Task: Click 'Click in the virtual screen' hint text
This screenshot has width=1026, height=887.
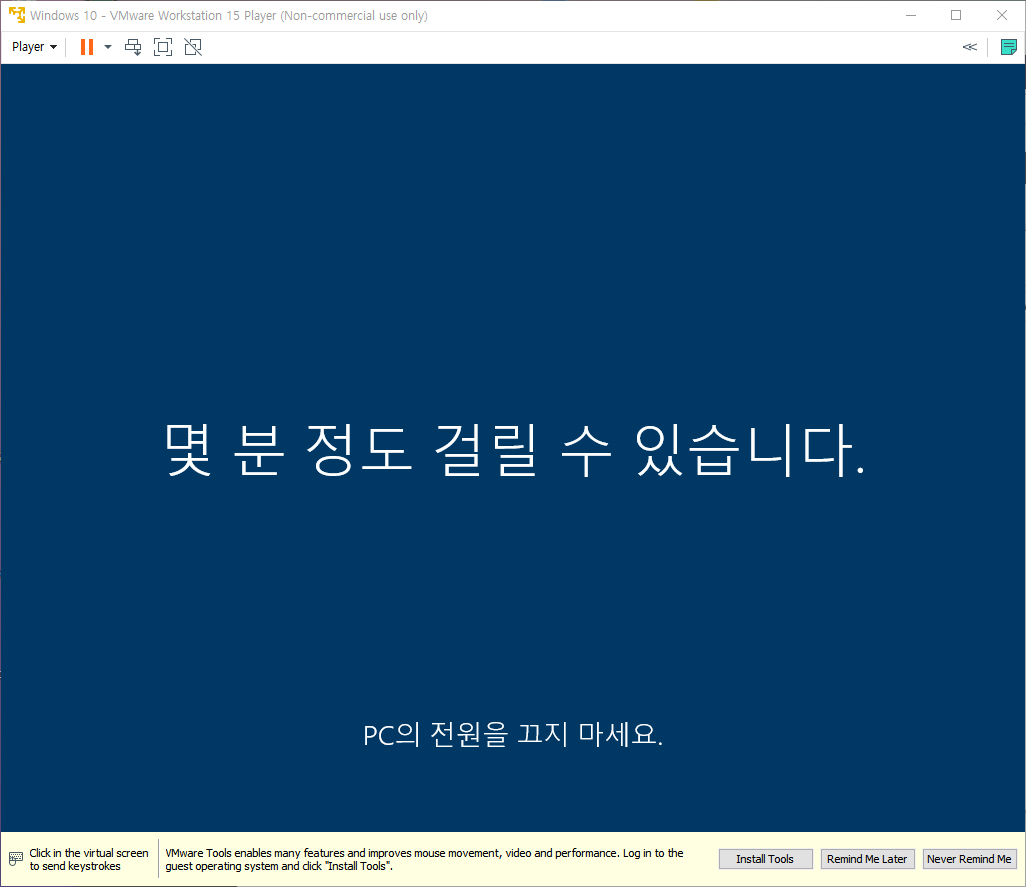Action: [x=89, y=859]
